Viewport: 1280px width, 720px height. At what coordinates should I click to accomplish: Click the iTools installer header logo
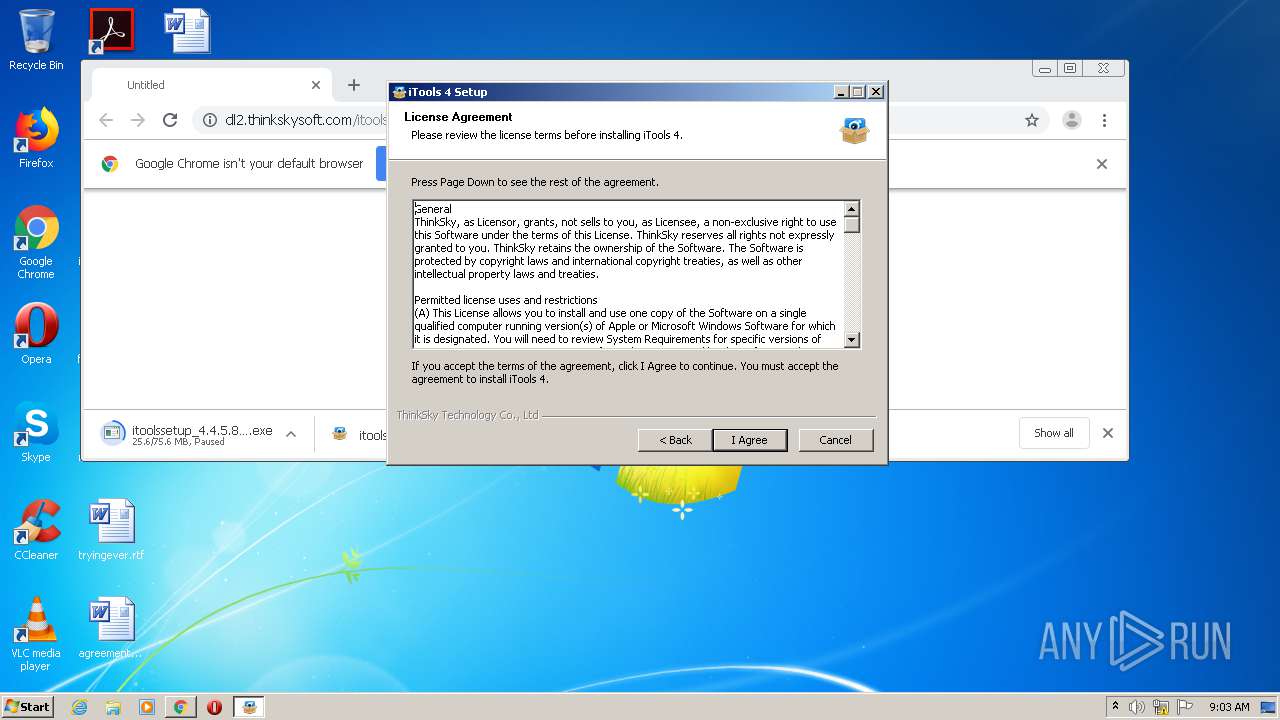(x=854, y=130)
